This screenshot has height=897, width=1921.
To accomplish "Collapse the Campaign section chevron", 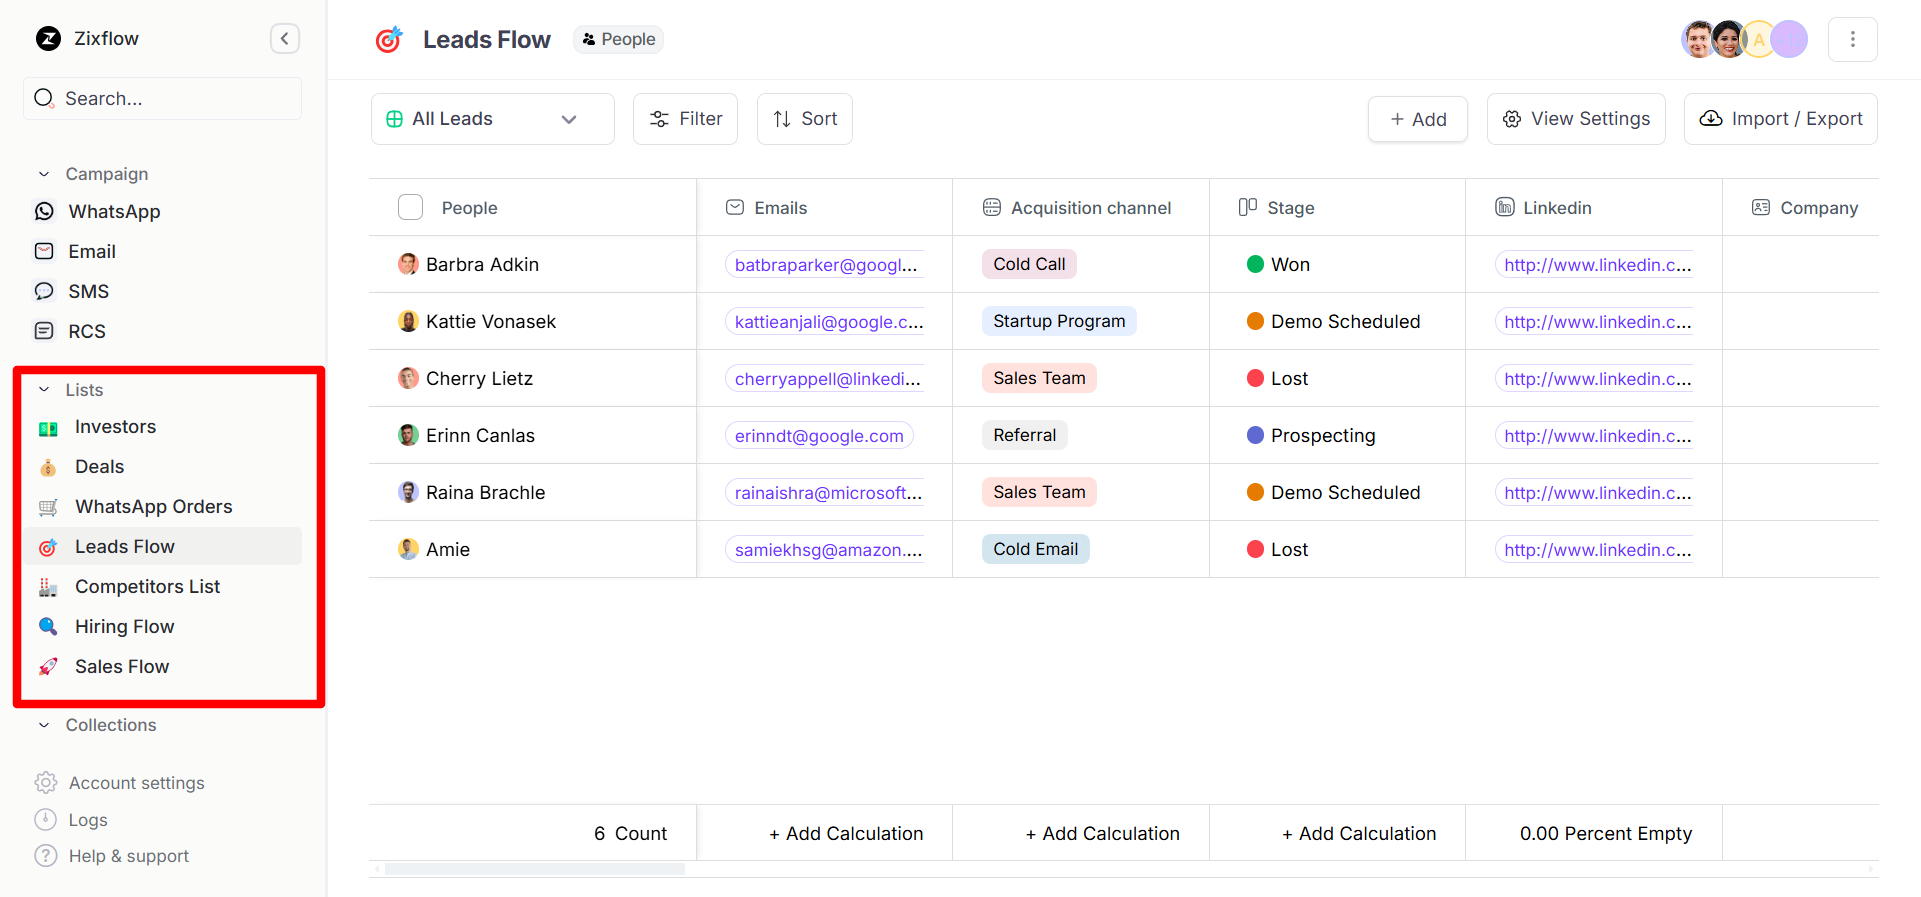I will pos(44,174).
